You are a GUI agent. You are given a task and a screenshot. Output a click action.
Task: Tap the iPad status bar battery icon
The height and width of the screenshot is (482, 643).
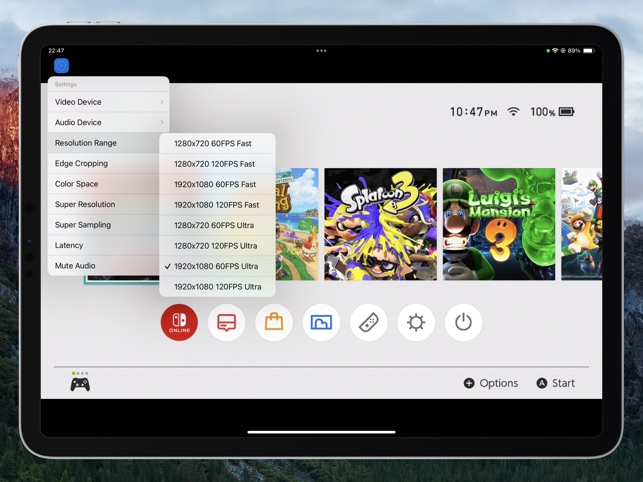tap(588, 51)
